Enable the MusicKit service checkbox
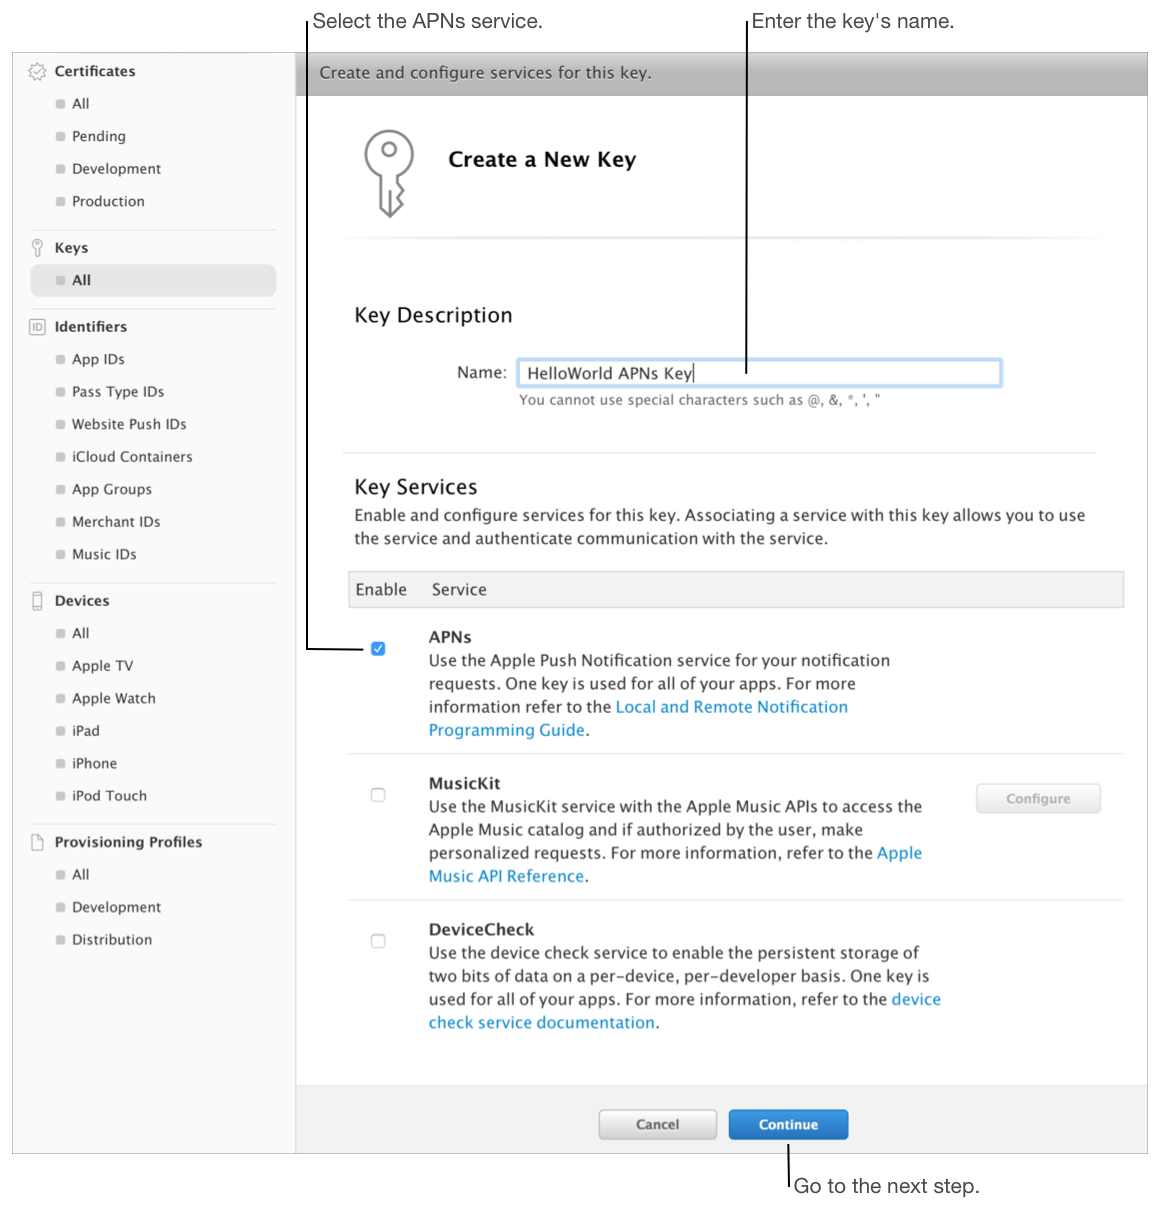Image resolution: width=1160 pixels, height=1210 pixels. [378, 795]
